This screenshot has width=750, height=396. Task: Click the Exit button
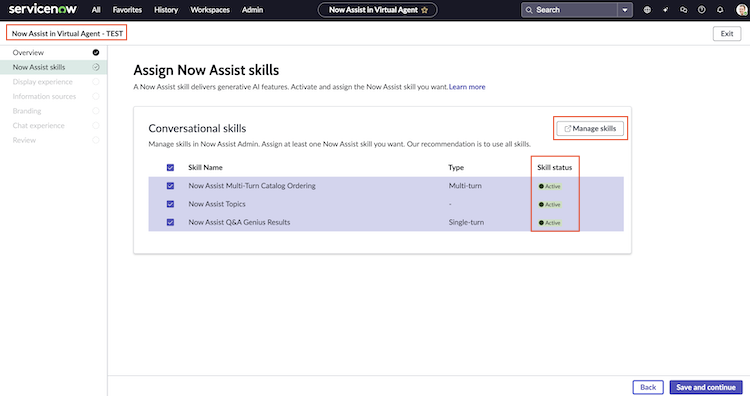coord(727,33)
